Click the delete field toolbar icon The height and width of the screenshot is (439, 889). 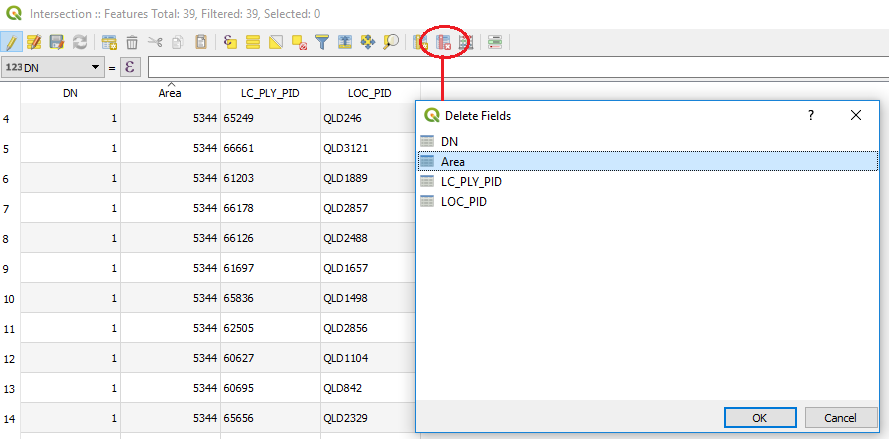pos(443,42)
